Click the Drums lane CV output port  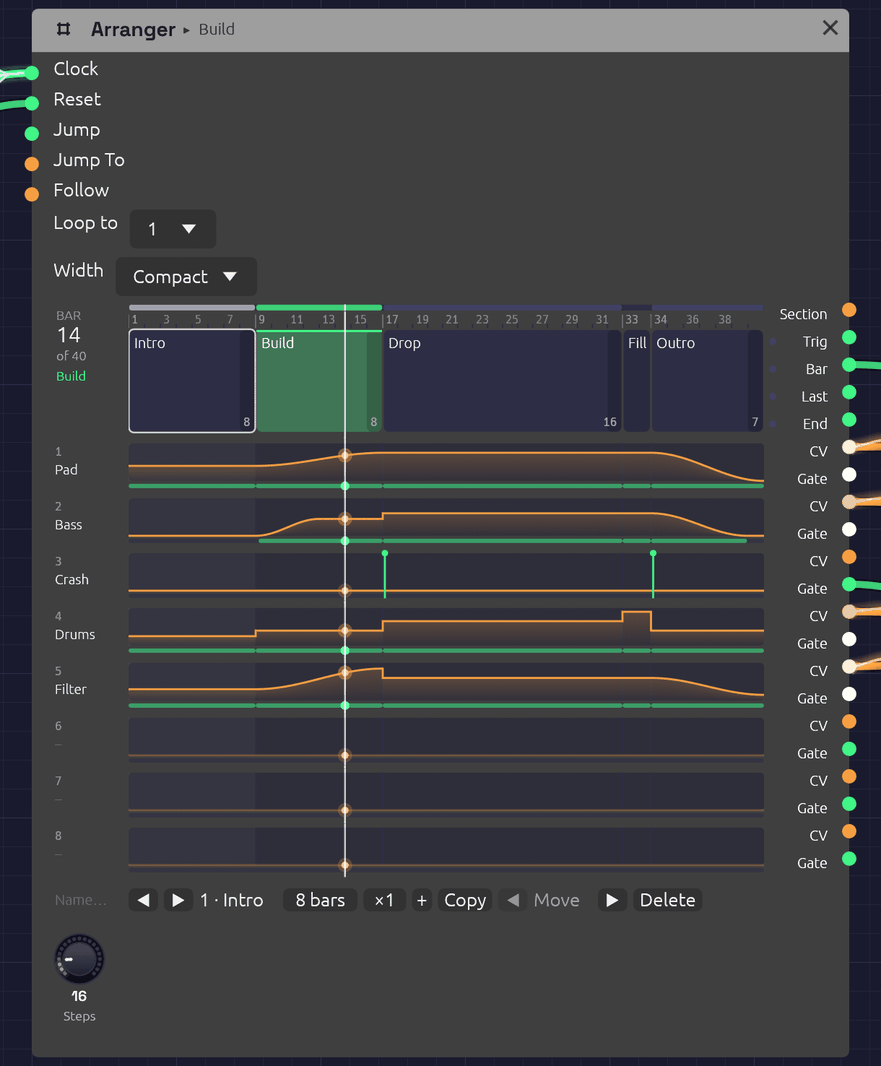click(x=849, y=612)
